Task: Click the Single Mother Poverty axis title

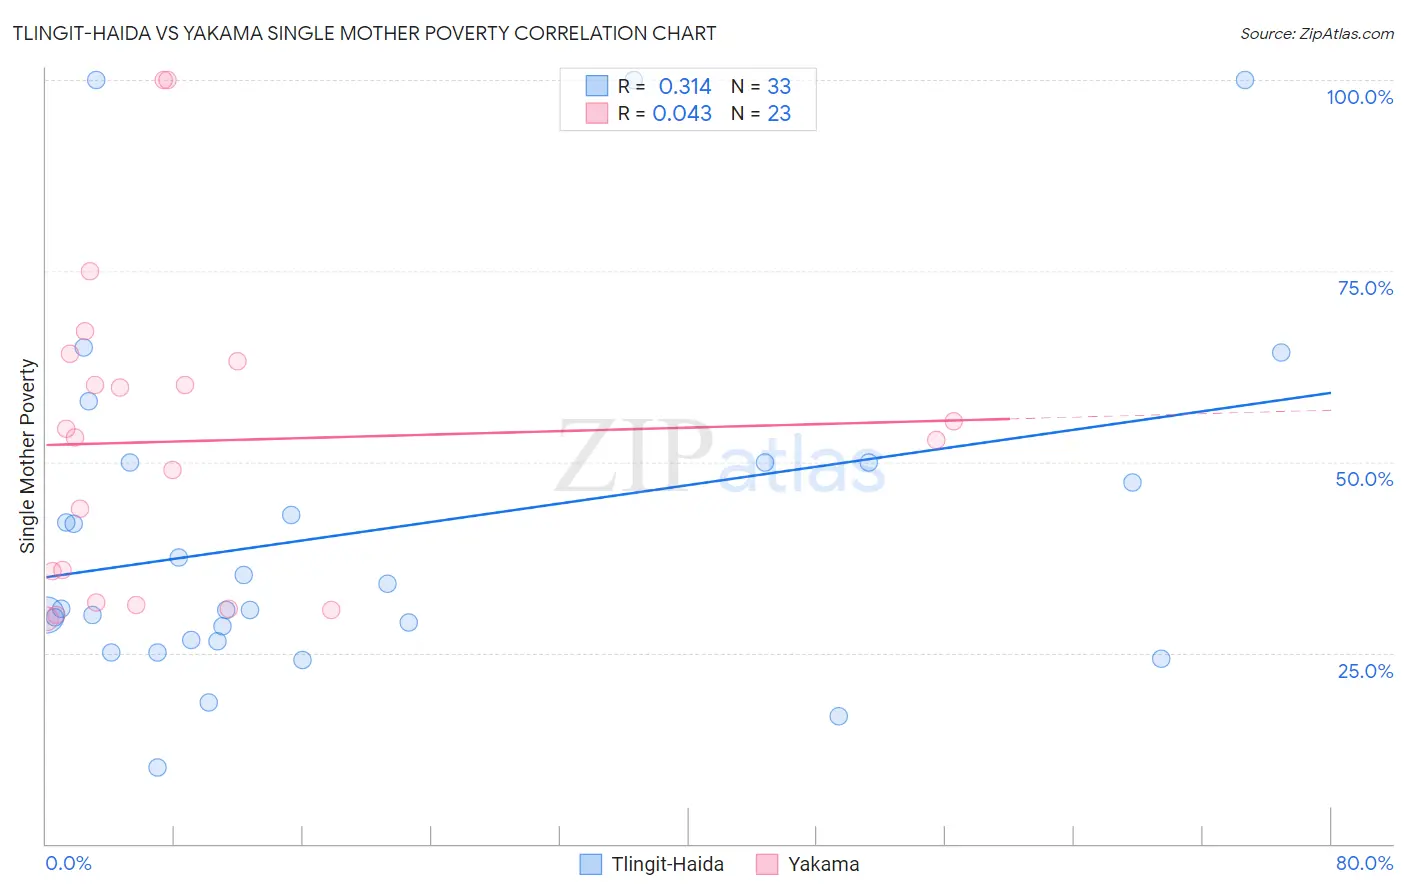Action: 28,456
